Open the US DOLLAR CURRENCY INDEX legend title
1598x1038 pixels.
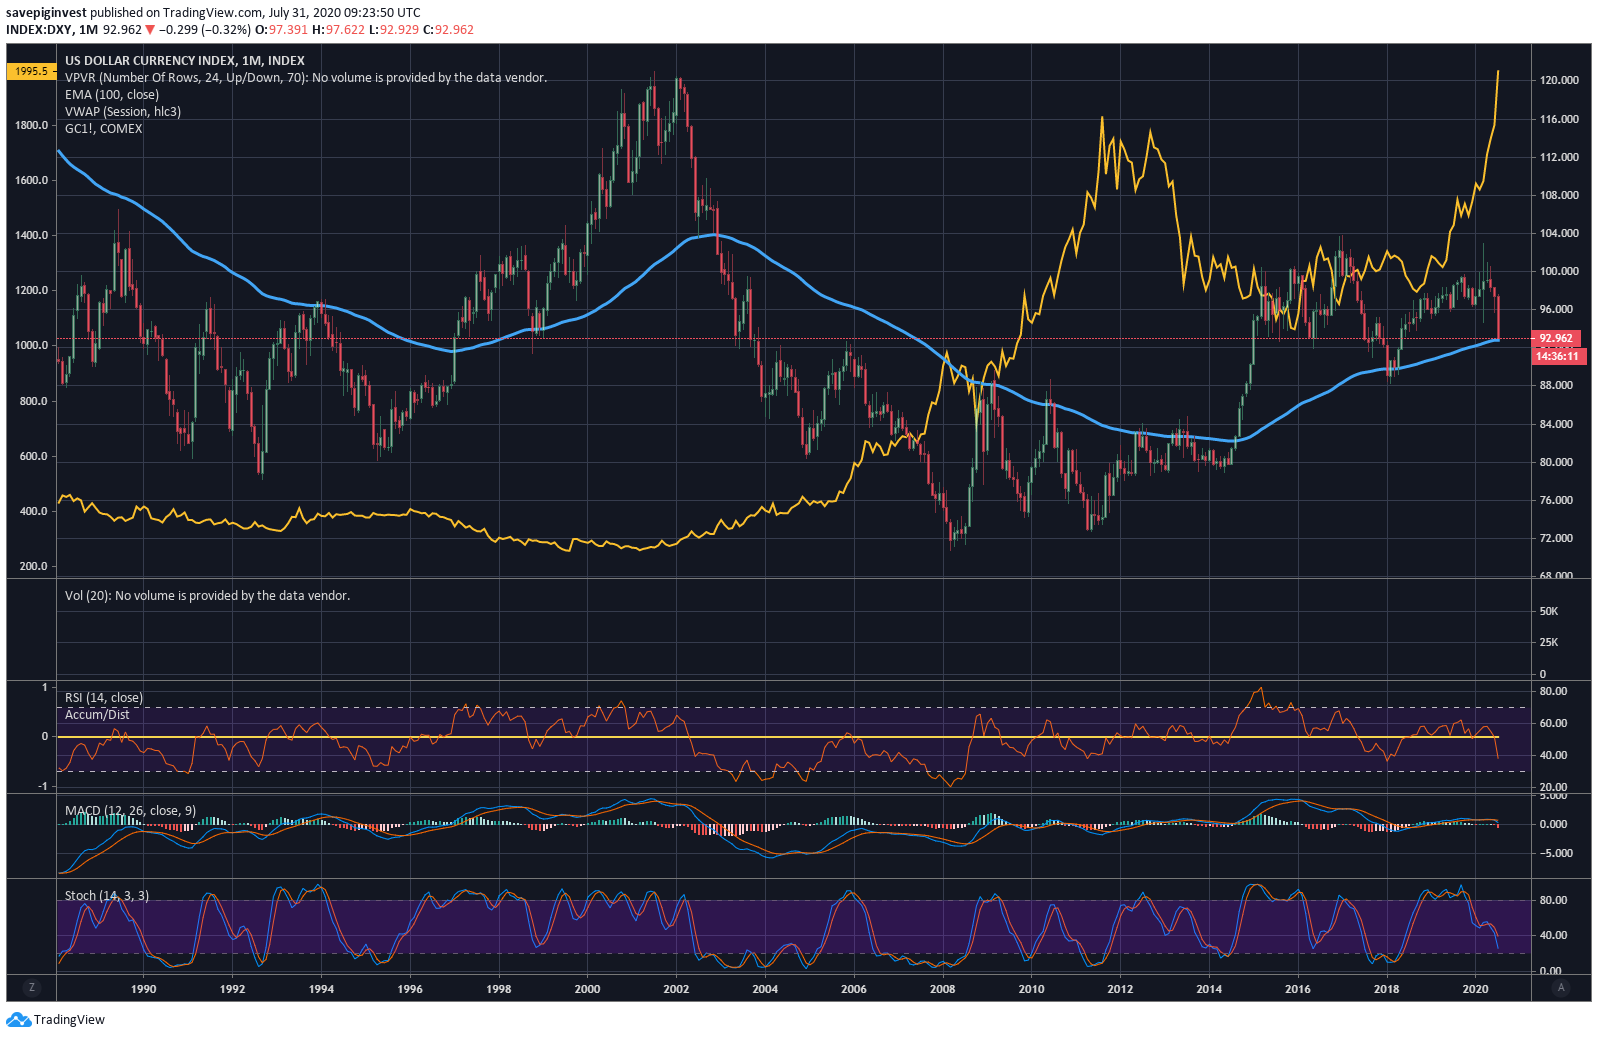tap(184, 61)
